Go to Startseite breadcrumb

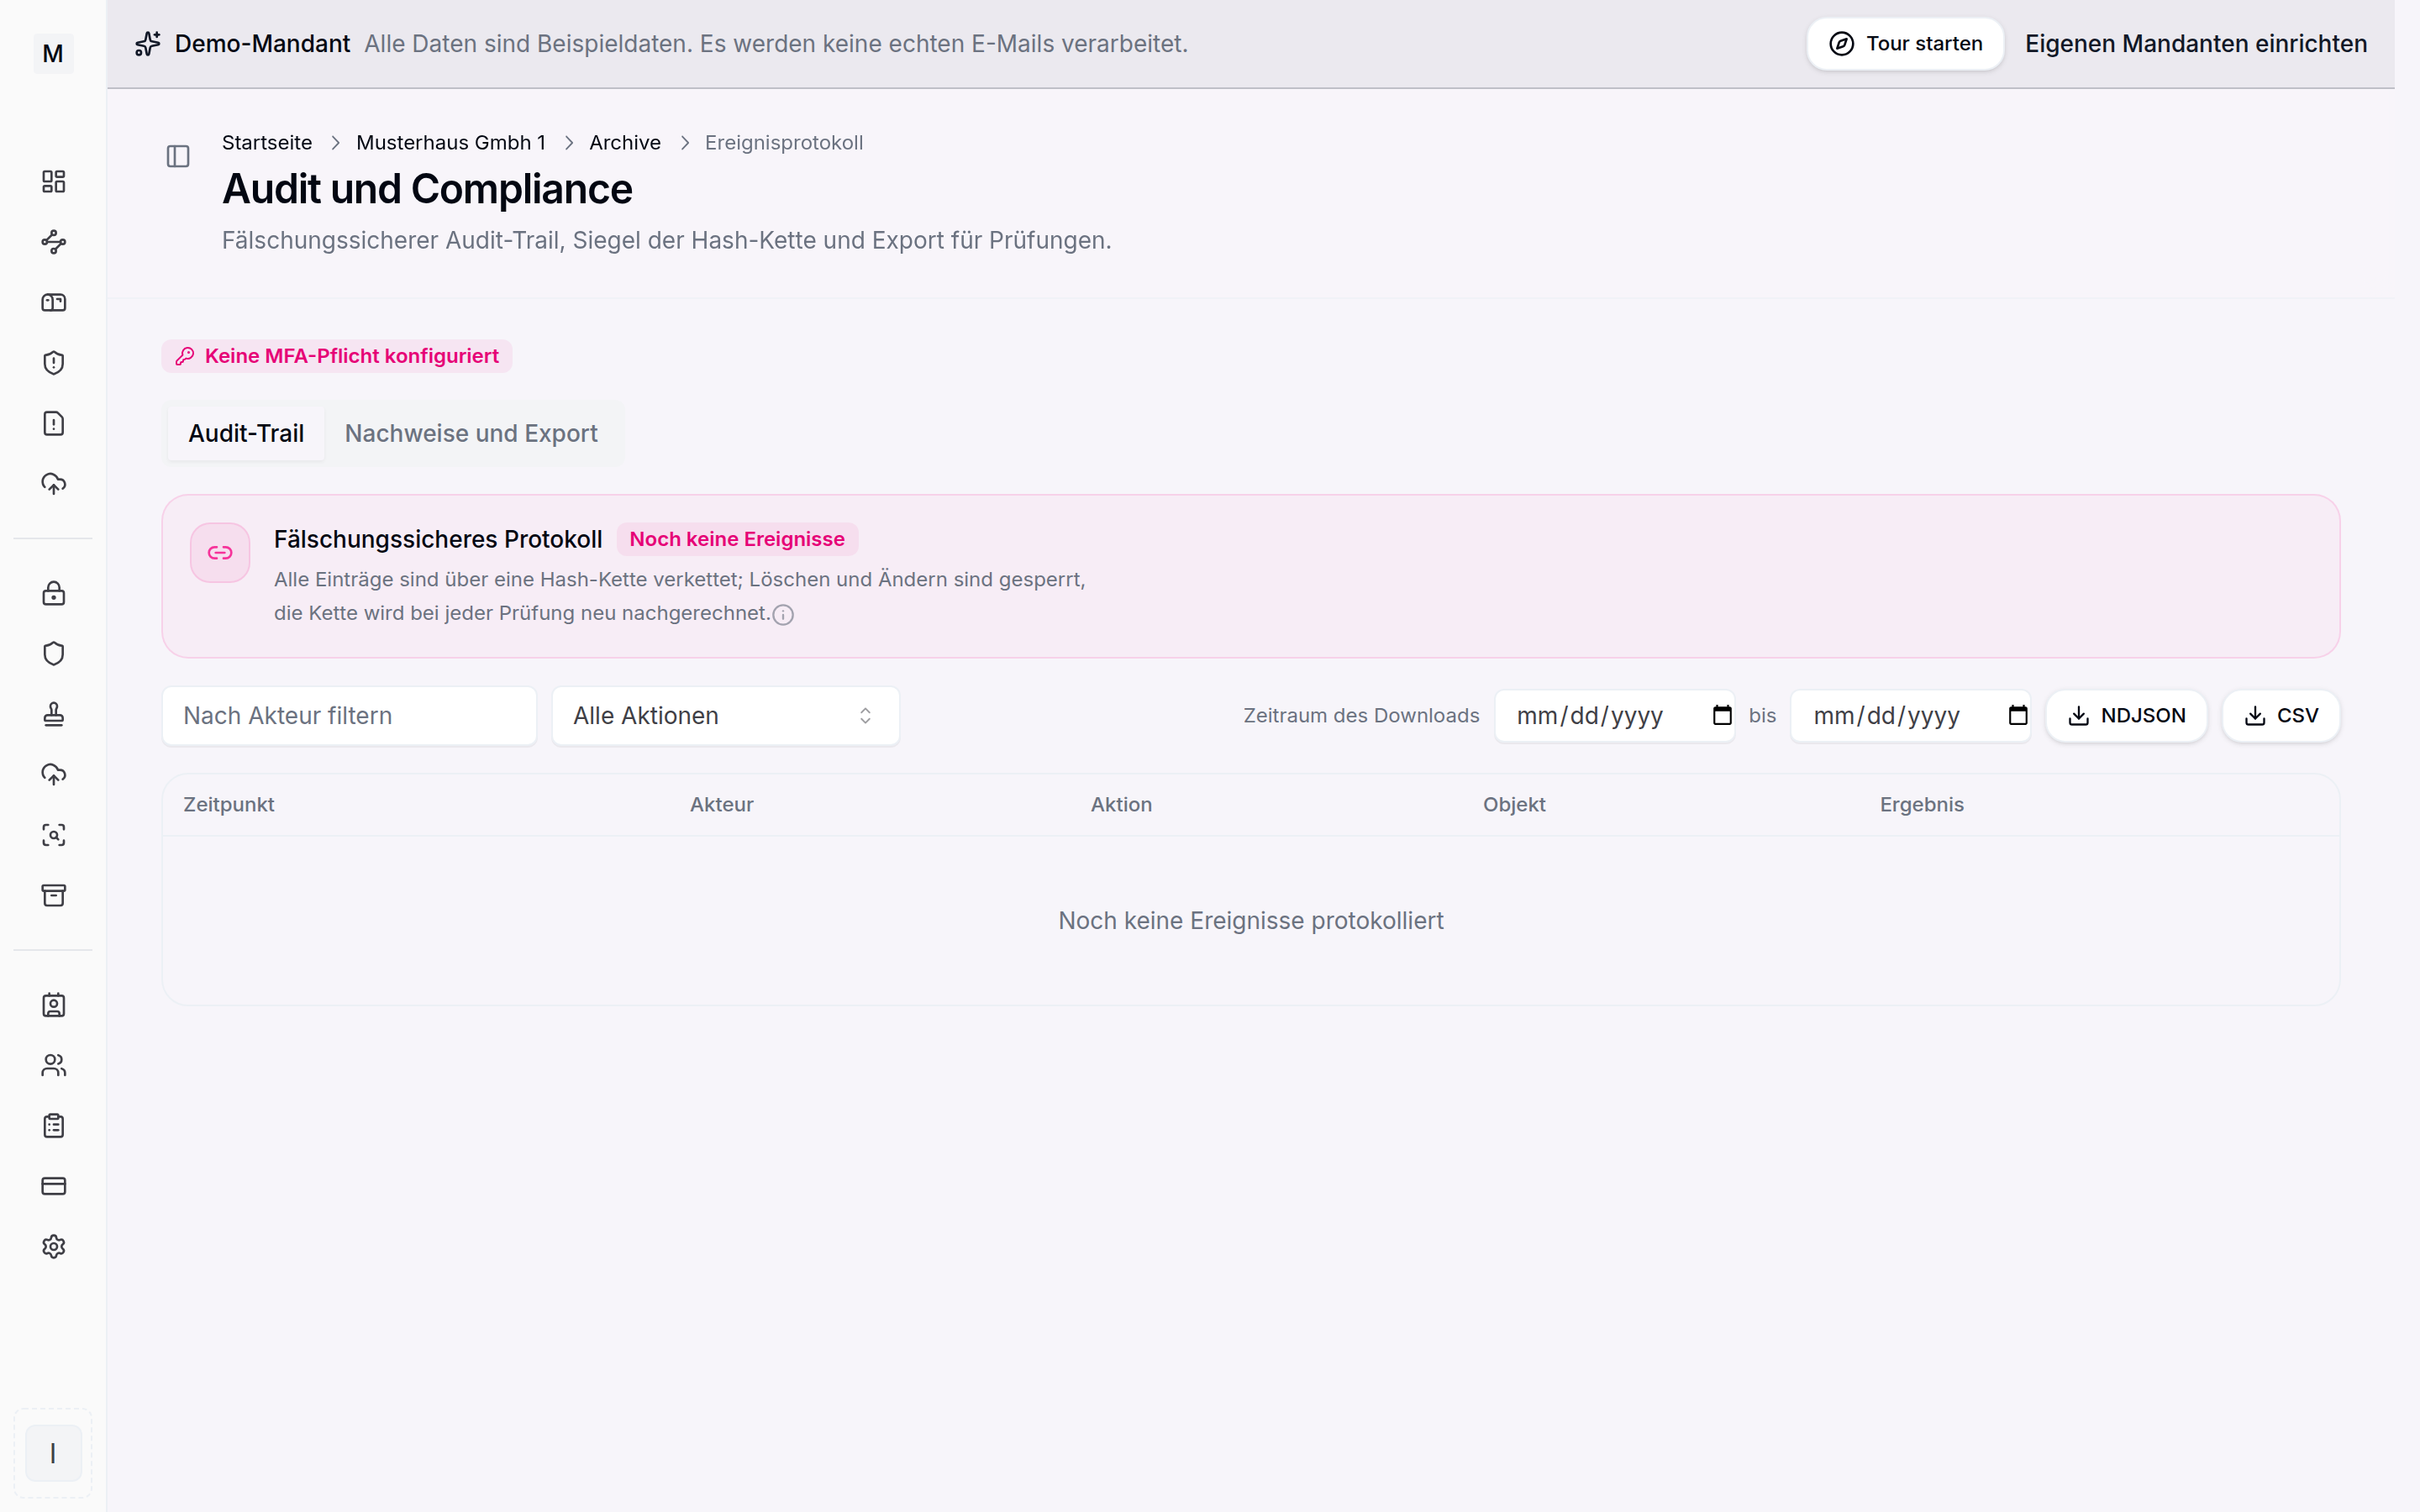[267, 142]
